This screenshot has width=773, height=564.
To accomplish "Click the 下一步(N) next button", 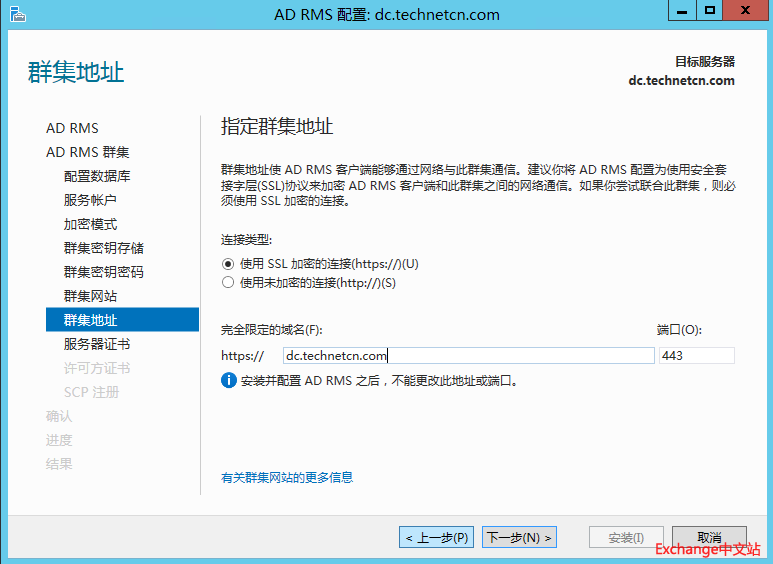I will coord(519,538).
